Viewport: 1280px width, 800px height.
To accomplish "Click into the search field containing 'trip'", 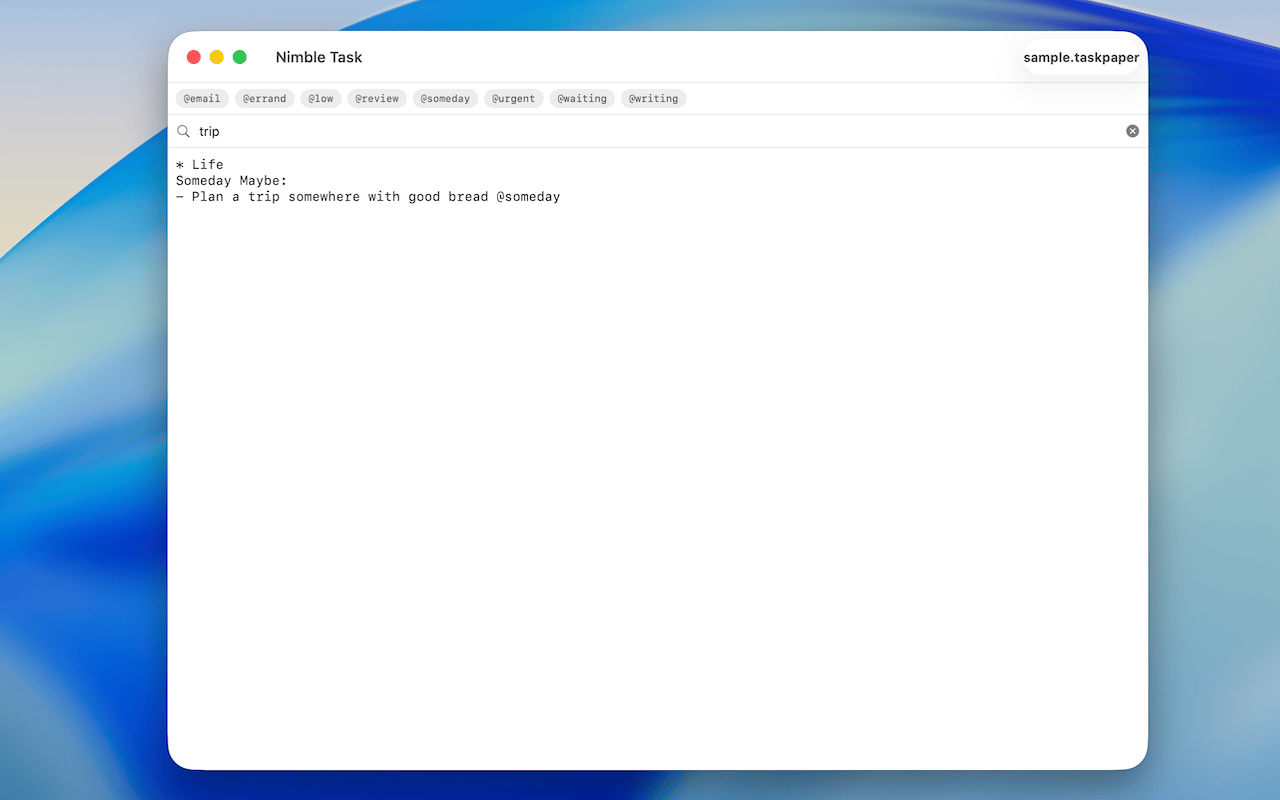I will coord(660,131).
